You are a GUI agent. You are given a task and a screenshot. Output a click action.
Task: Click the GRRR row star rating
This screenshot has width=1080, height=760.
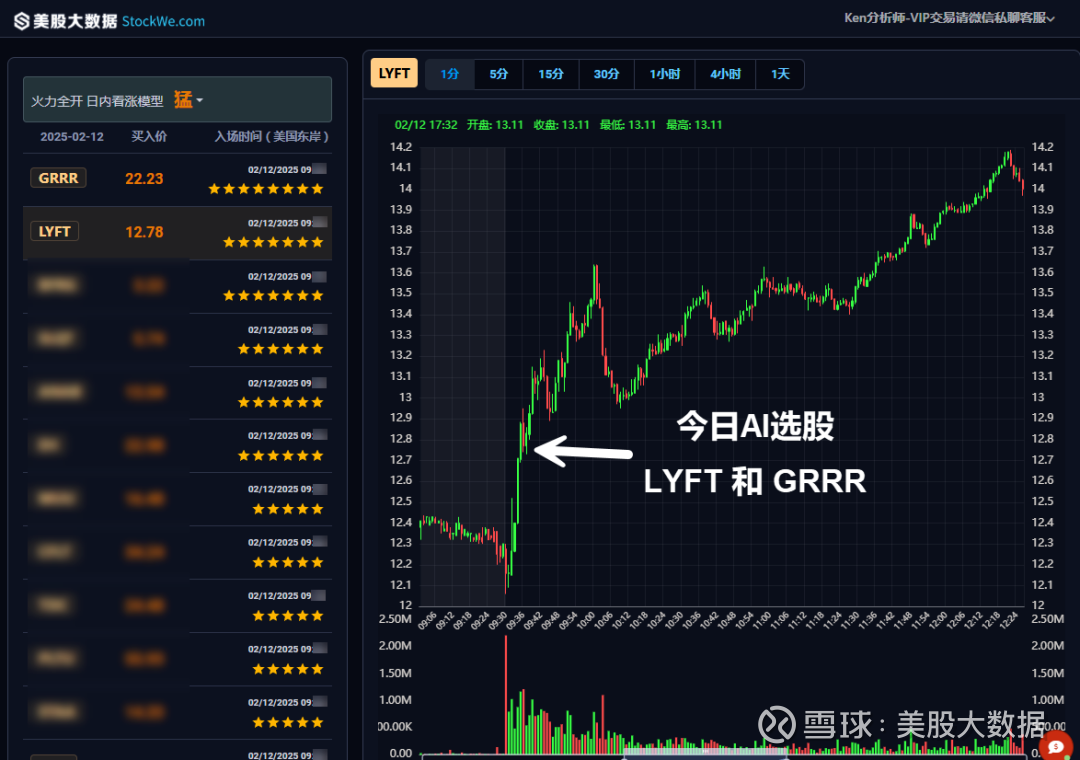pyautogui.click(x=266, y=189)
